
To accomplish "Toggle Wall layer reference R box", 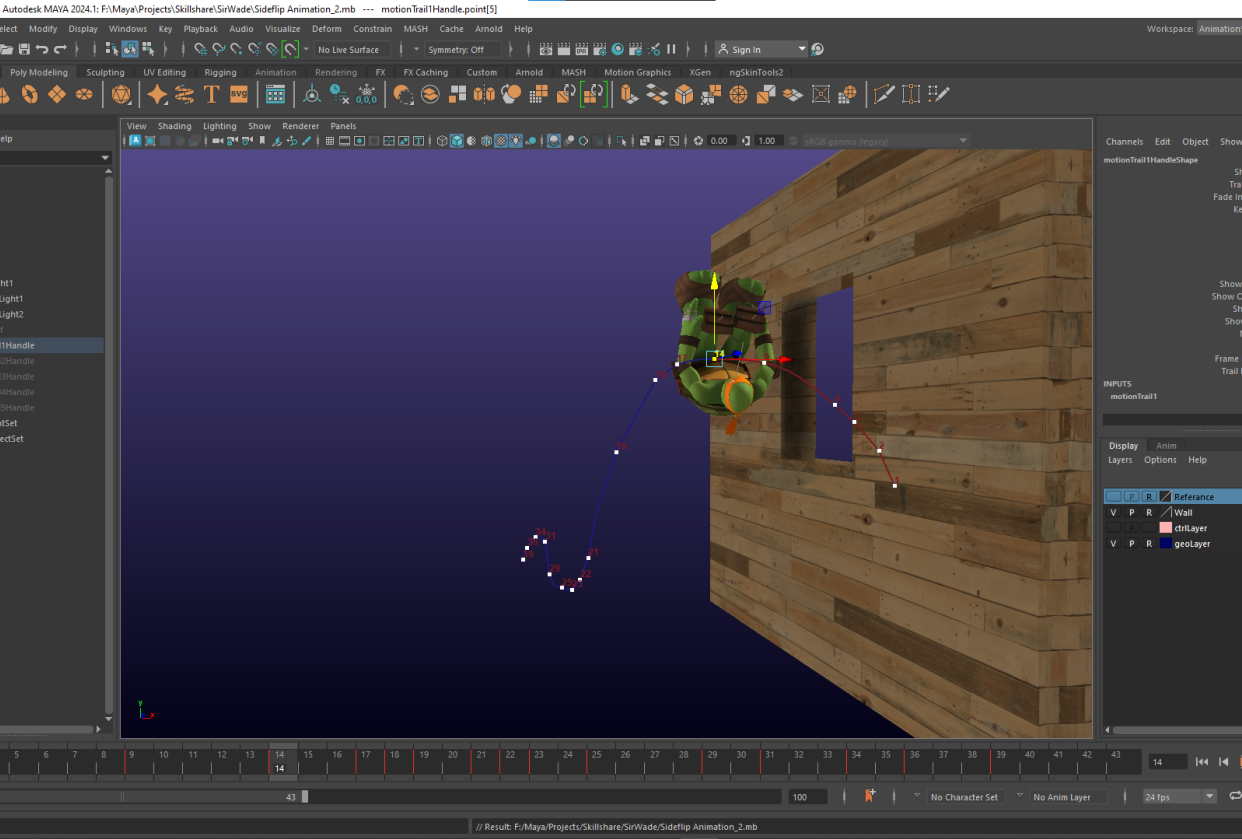I will tap(1149, 512).
